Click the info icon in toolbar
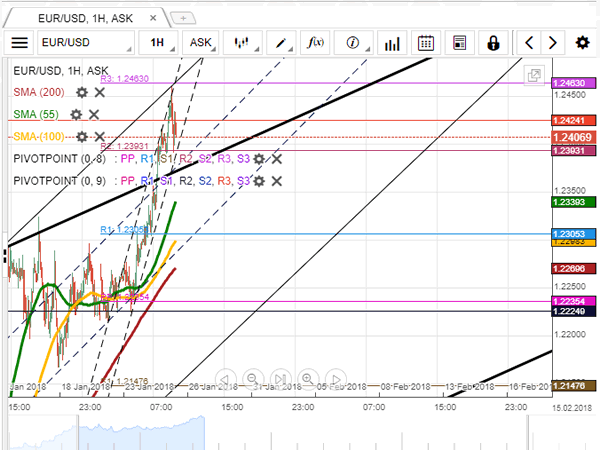Image resolution: width=600 pixels, height=451 pixels. click(355, 42)
